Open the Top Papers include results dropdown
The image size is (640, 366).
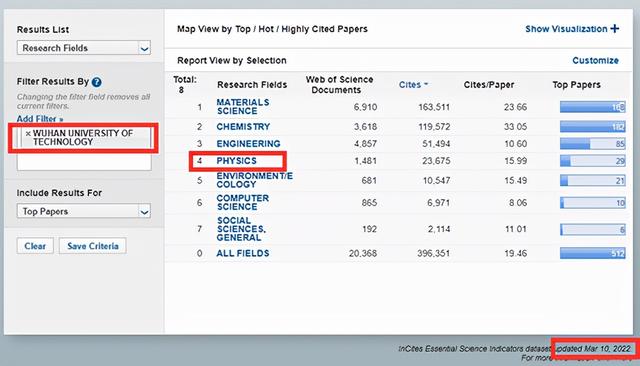[x=84, y=211]
